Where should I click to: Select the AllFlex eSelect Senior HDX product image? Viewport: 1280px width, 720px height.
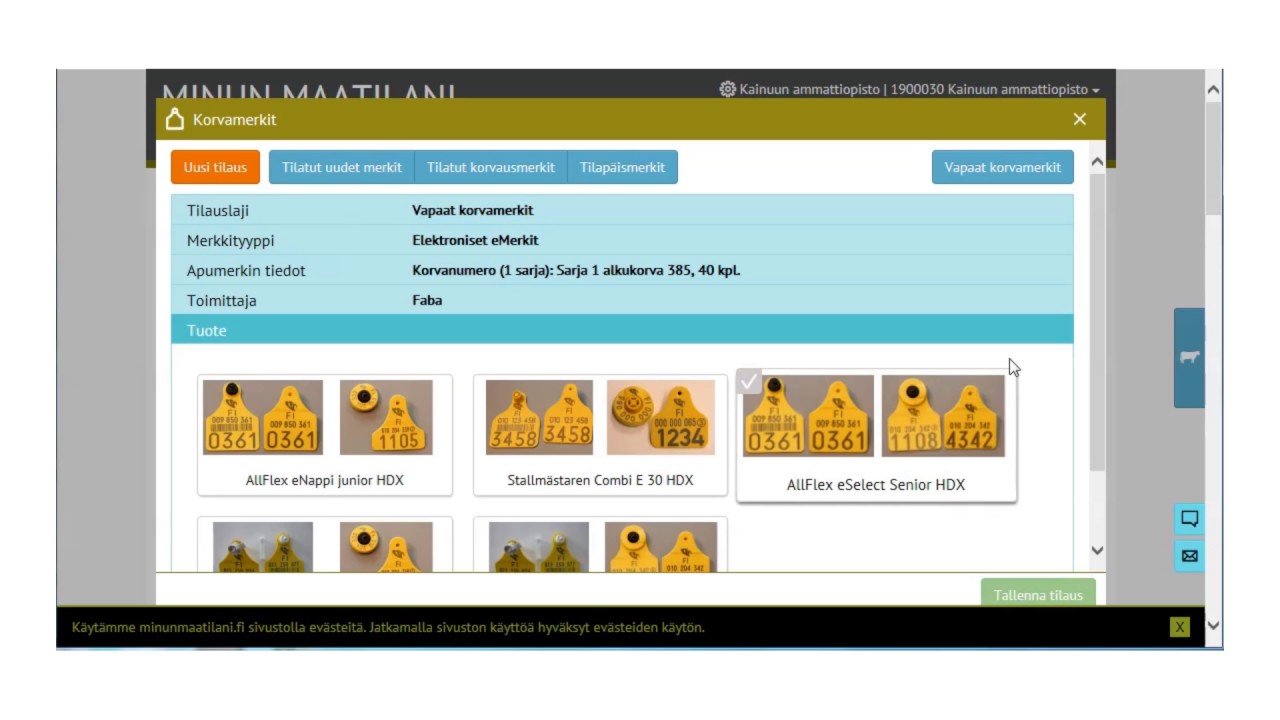(x=874, y=416)
